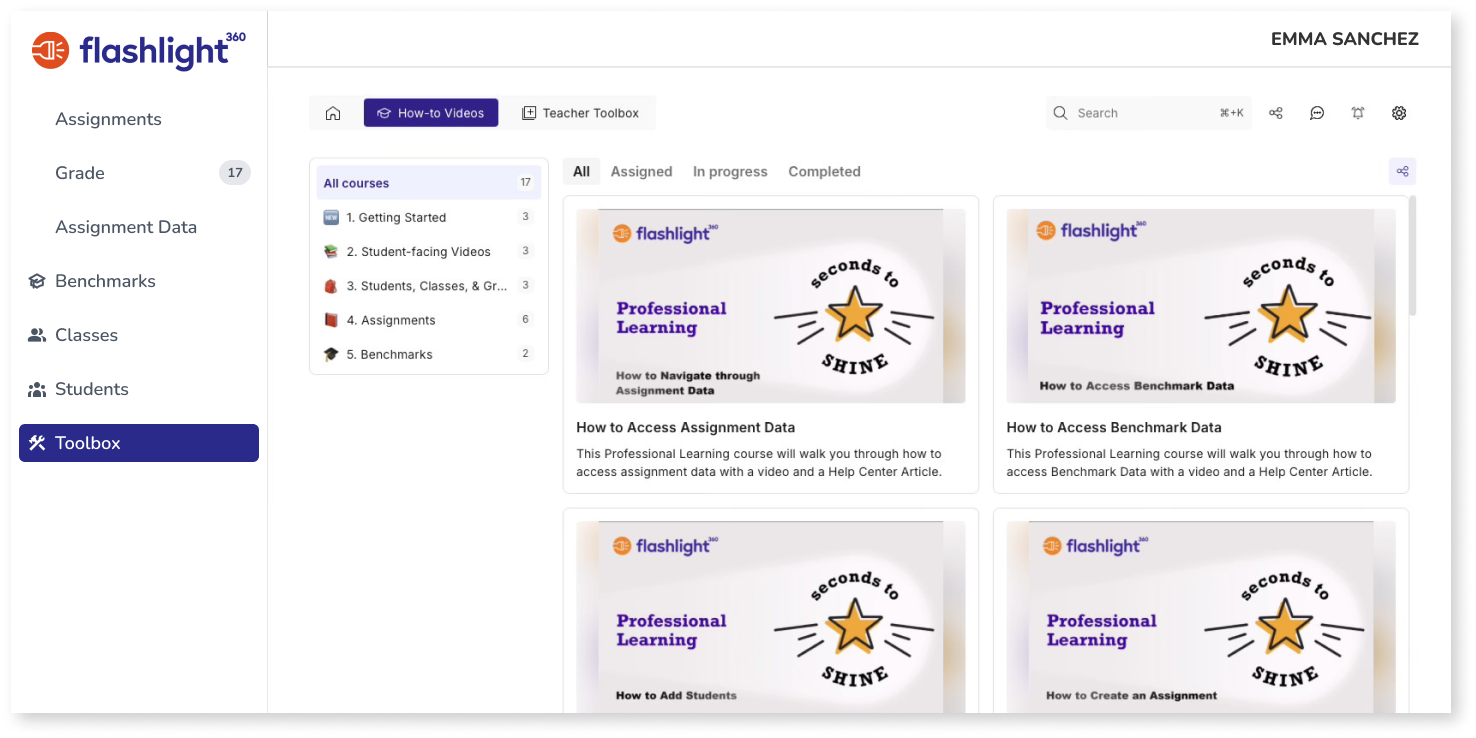Open the 1. Getting Started category

tap(429, 217)
